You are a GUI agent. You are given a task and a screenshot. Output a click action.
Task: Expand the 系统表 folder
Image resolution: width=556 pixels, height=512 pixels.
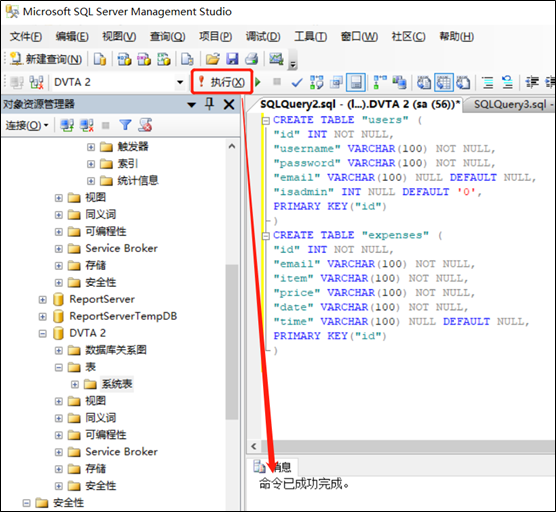(75, 384)
